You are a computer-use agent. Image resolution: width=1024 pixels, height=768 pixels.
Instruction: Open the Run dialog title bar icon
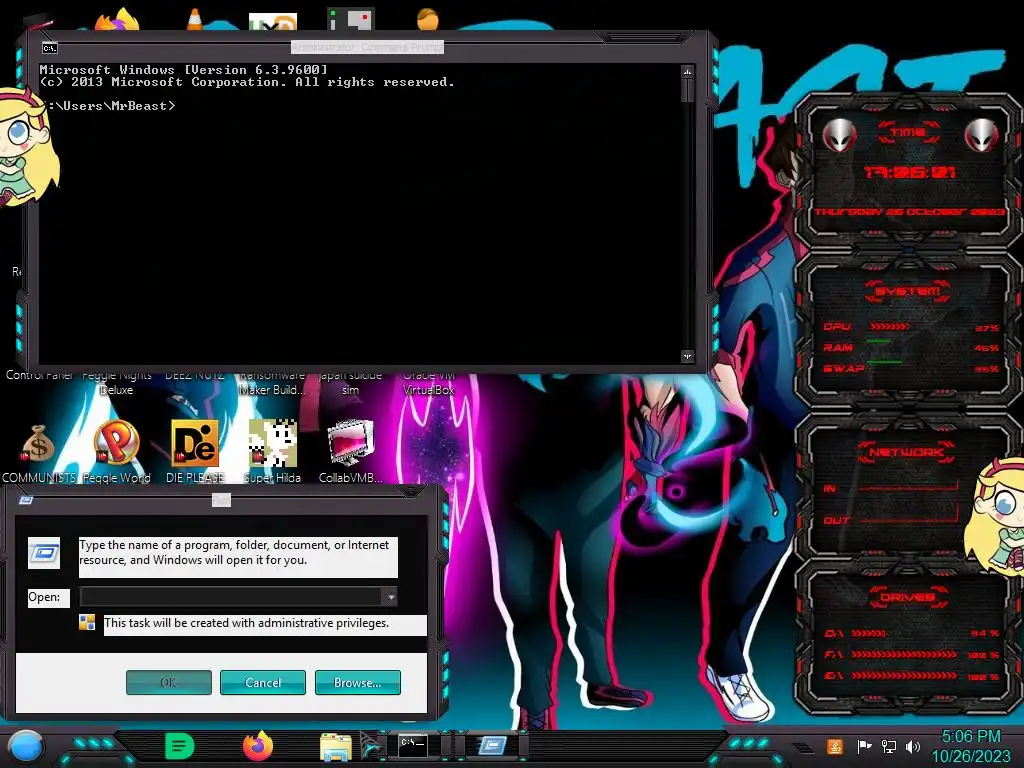click(26, 500)
